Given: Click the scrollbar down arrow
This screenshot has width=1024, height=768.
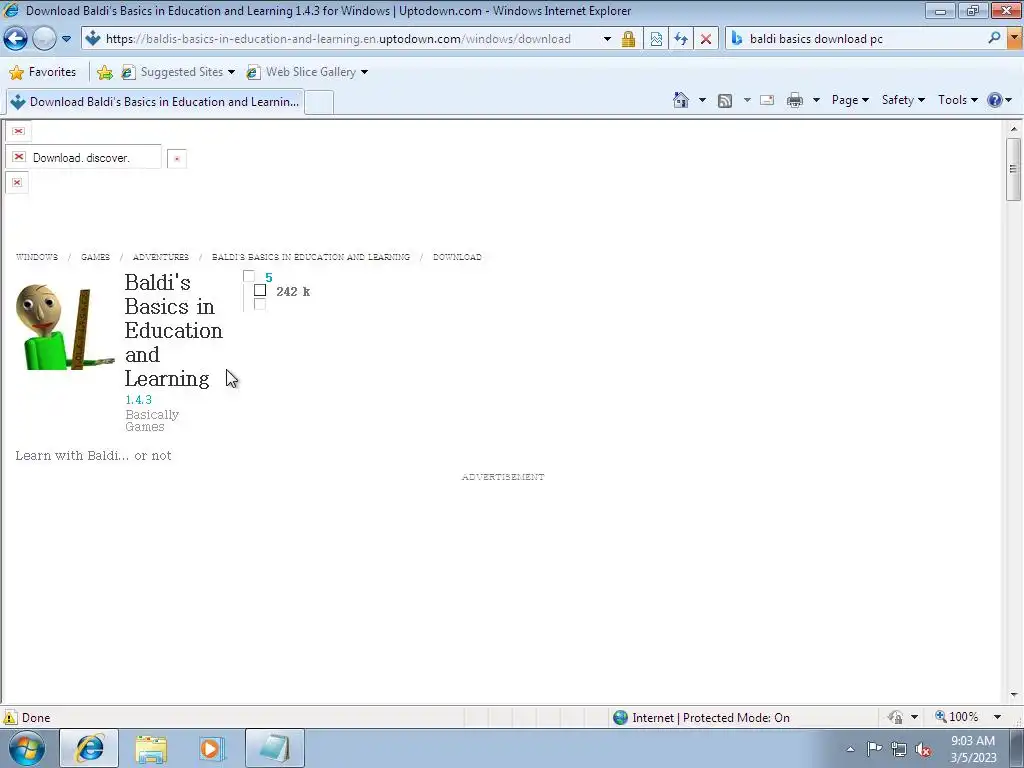Looking at the screenshot, I should click(1013, 696).
